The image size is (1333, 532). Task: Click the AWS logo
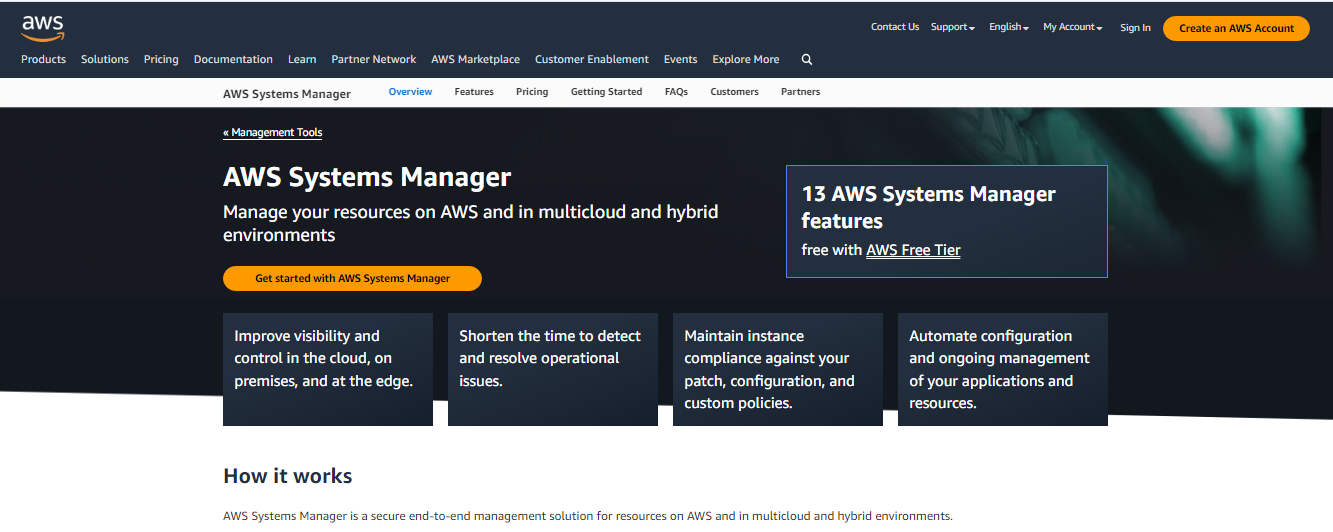[x=43, y=27]
